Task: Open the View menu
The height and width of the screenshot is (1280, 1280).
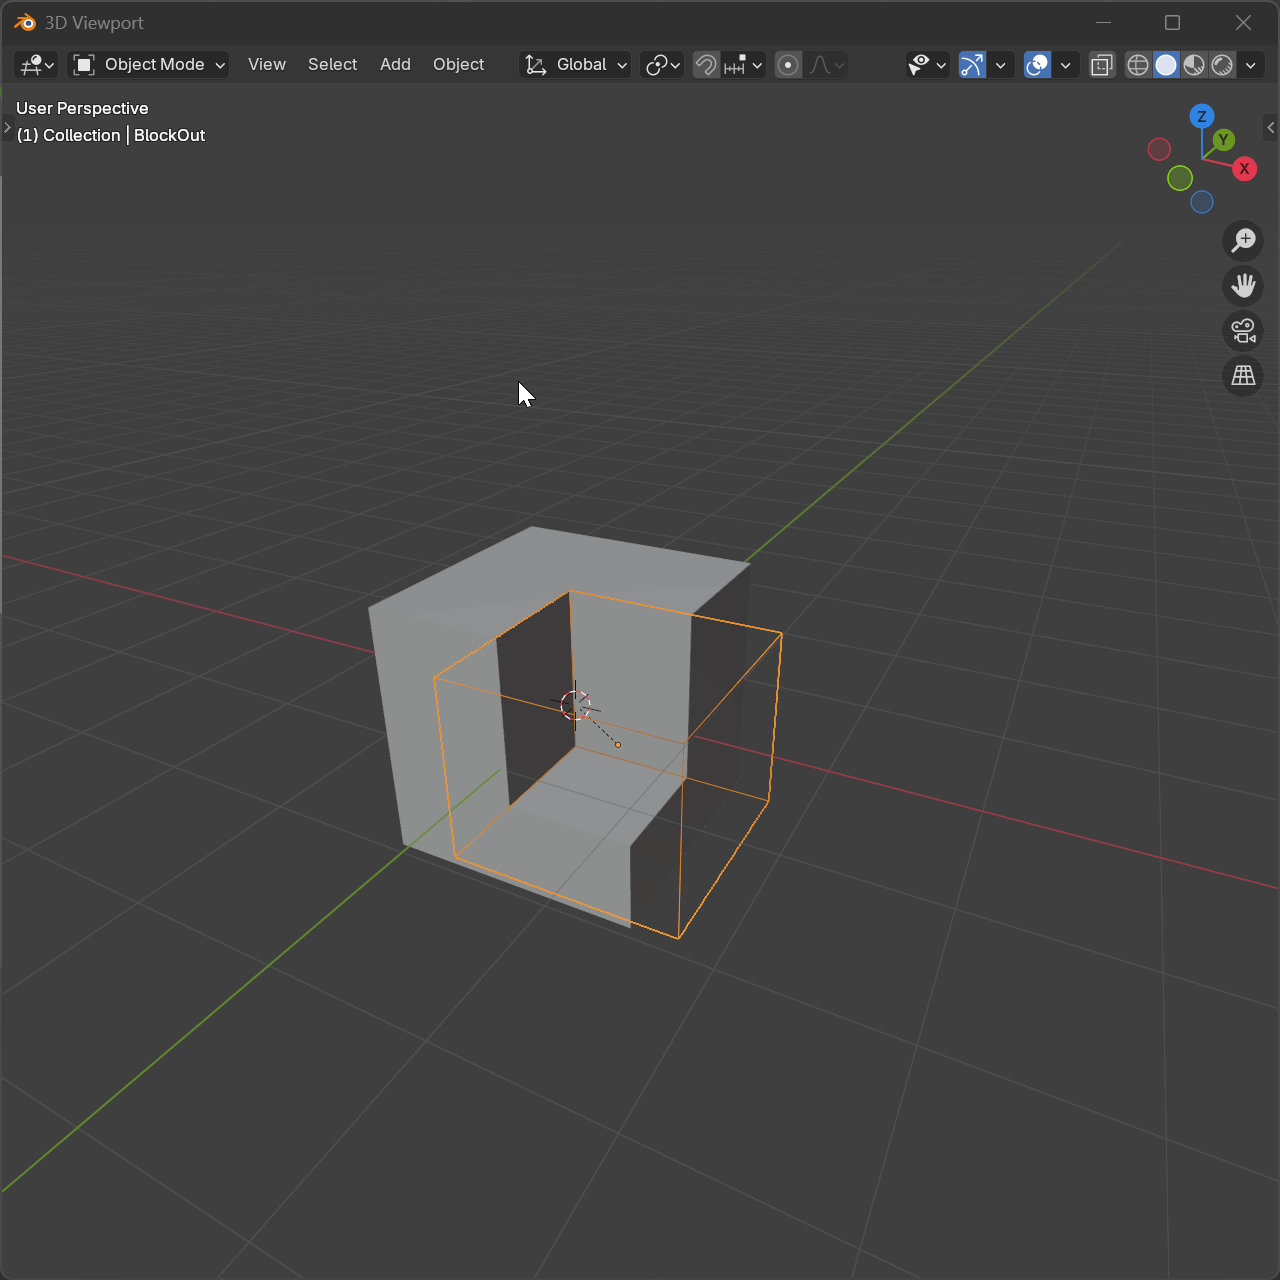Action: (x=266, y=64)
